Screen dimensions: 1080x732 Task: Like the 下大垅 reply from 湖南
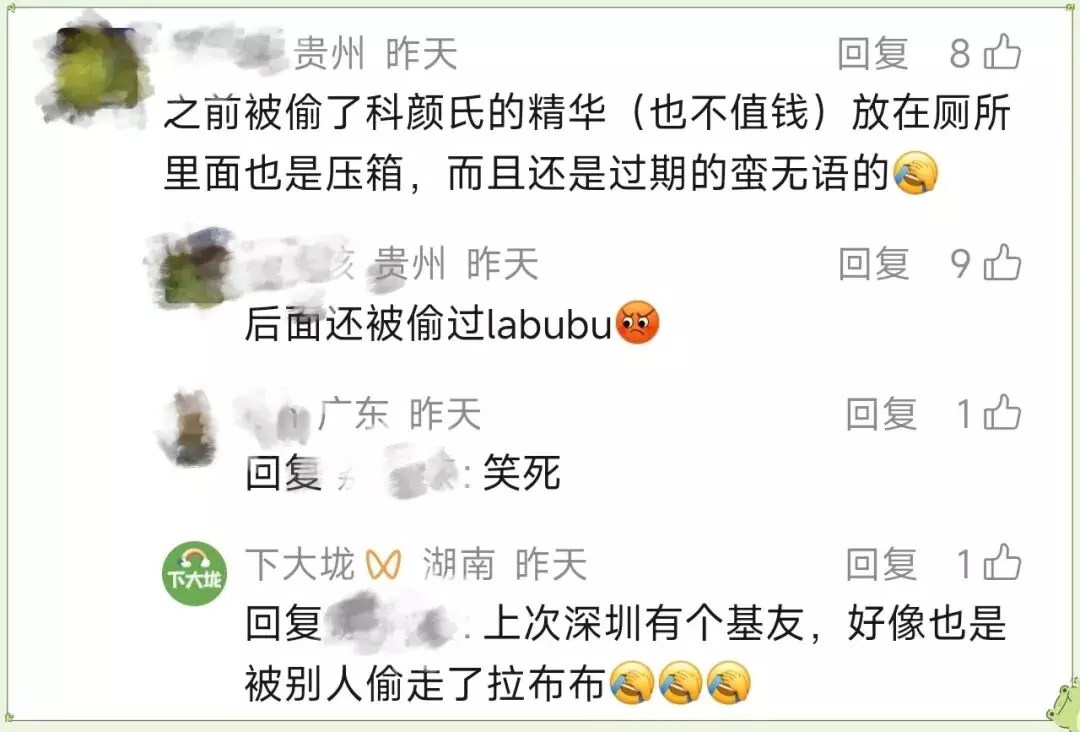[1002, 563]
